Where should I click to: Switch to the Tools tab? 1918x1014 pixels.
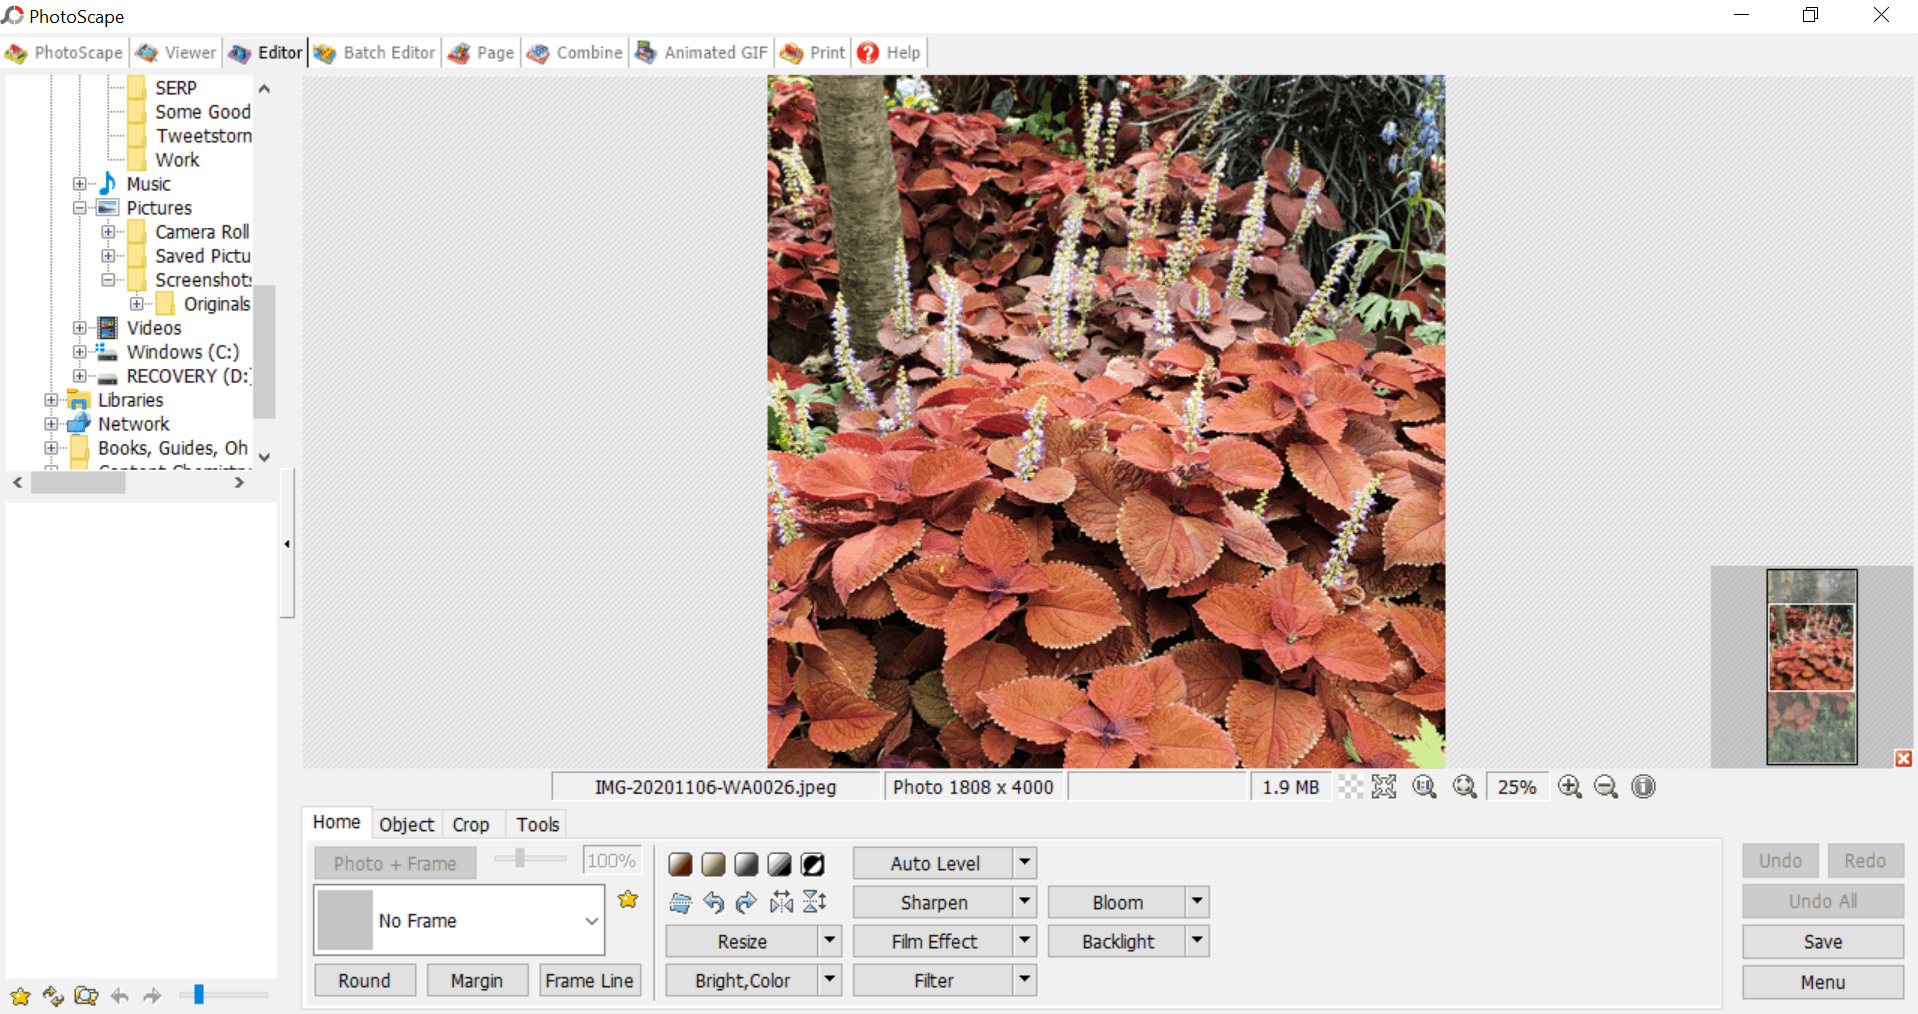pyautogui.click(x=537, y=824)
